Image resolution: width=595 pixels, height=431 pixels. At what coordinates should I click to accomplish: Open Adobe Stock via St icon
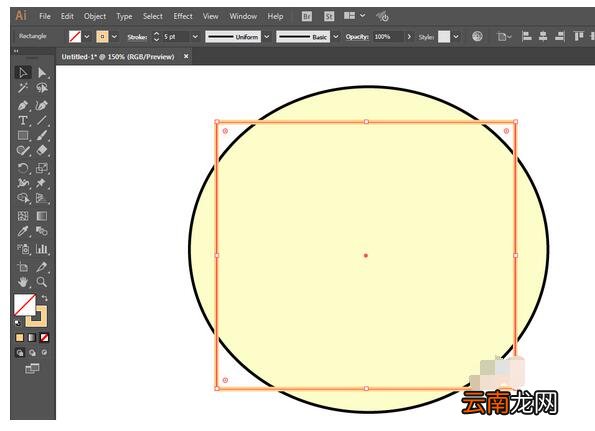(x=329, y=16)
